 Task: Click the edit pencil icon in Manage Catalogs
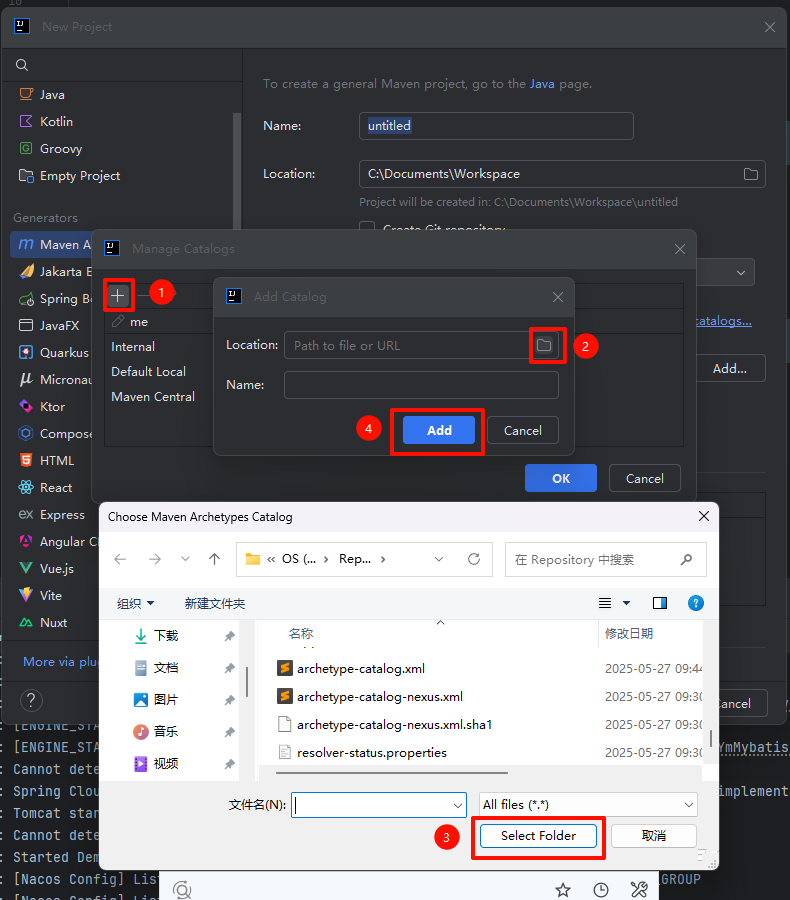coord(118,321)
